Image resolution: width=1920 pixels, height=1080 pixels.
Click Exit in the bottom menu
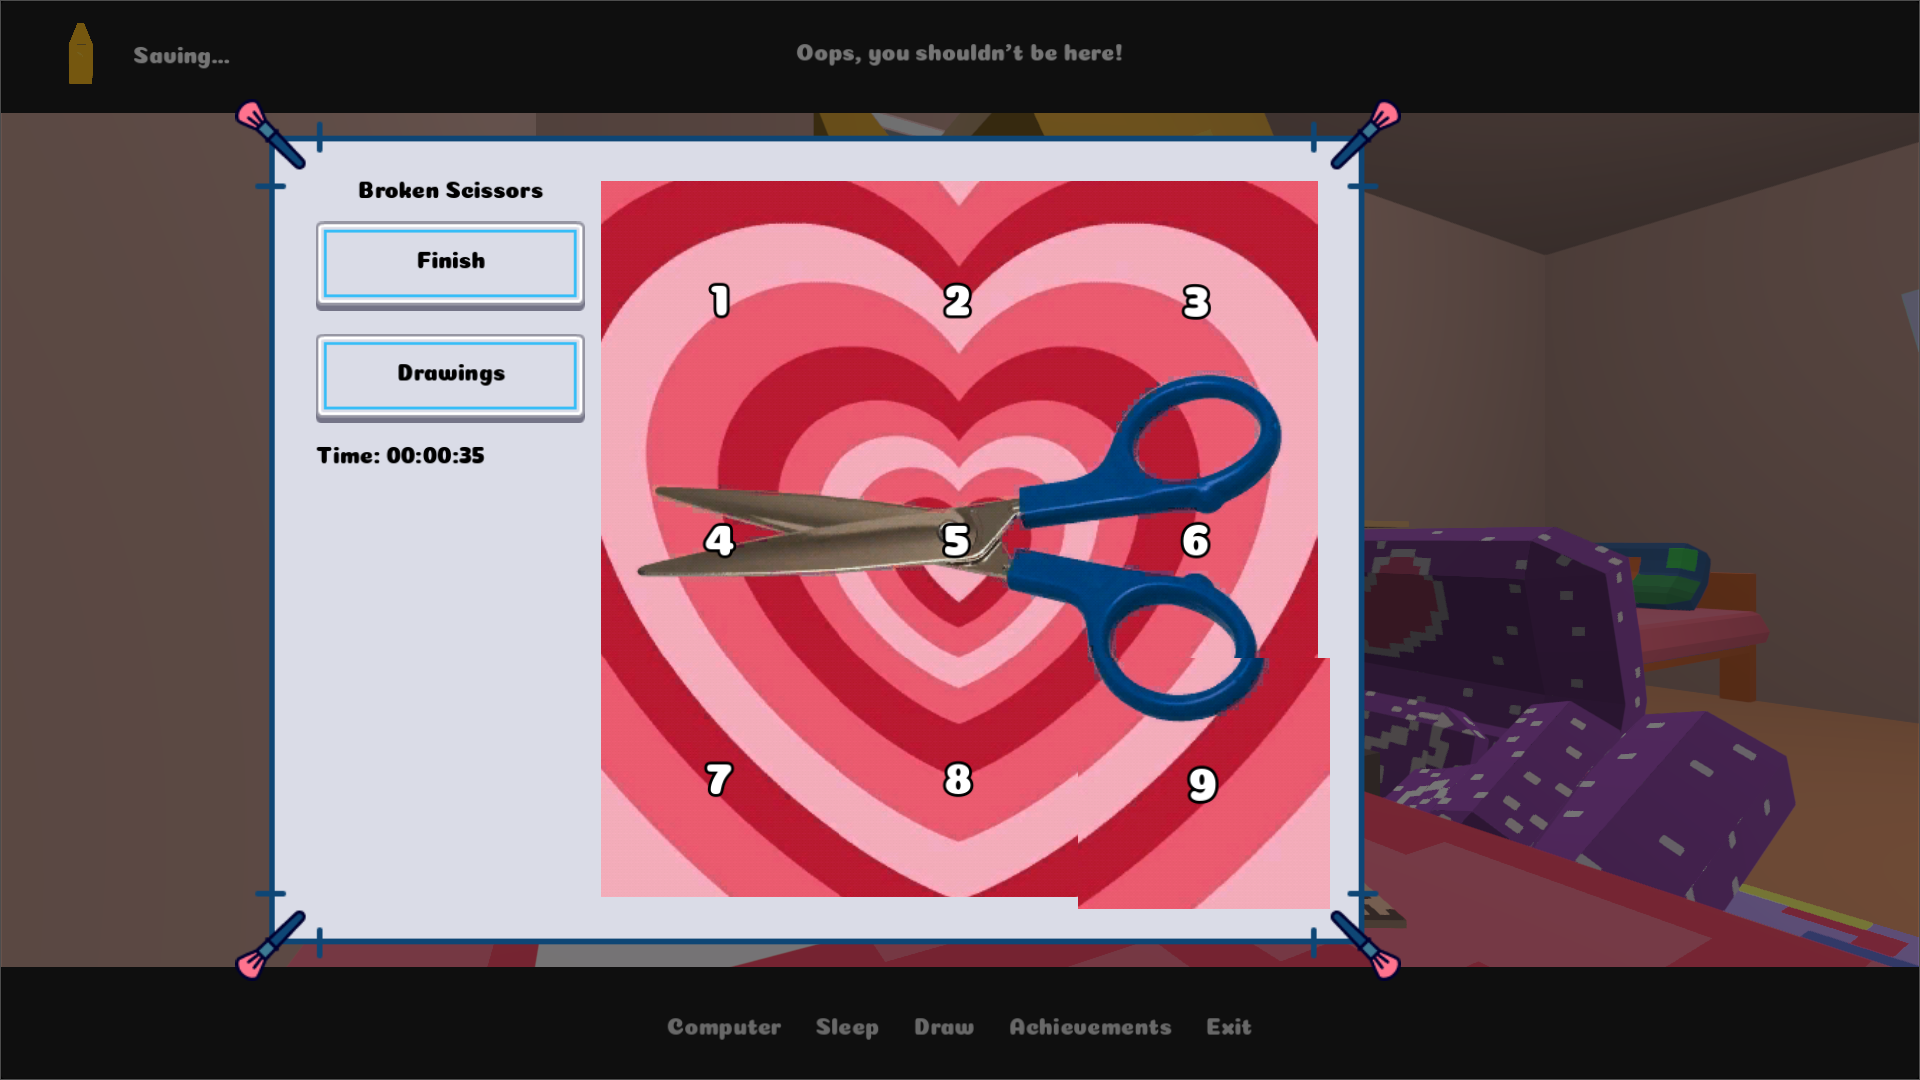1228,1027
